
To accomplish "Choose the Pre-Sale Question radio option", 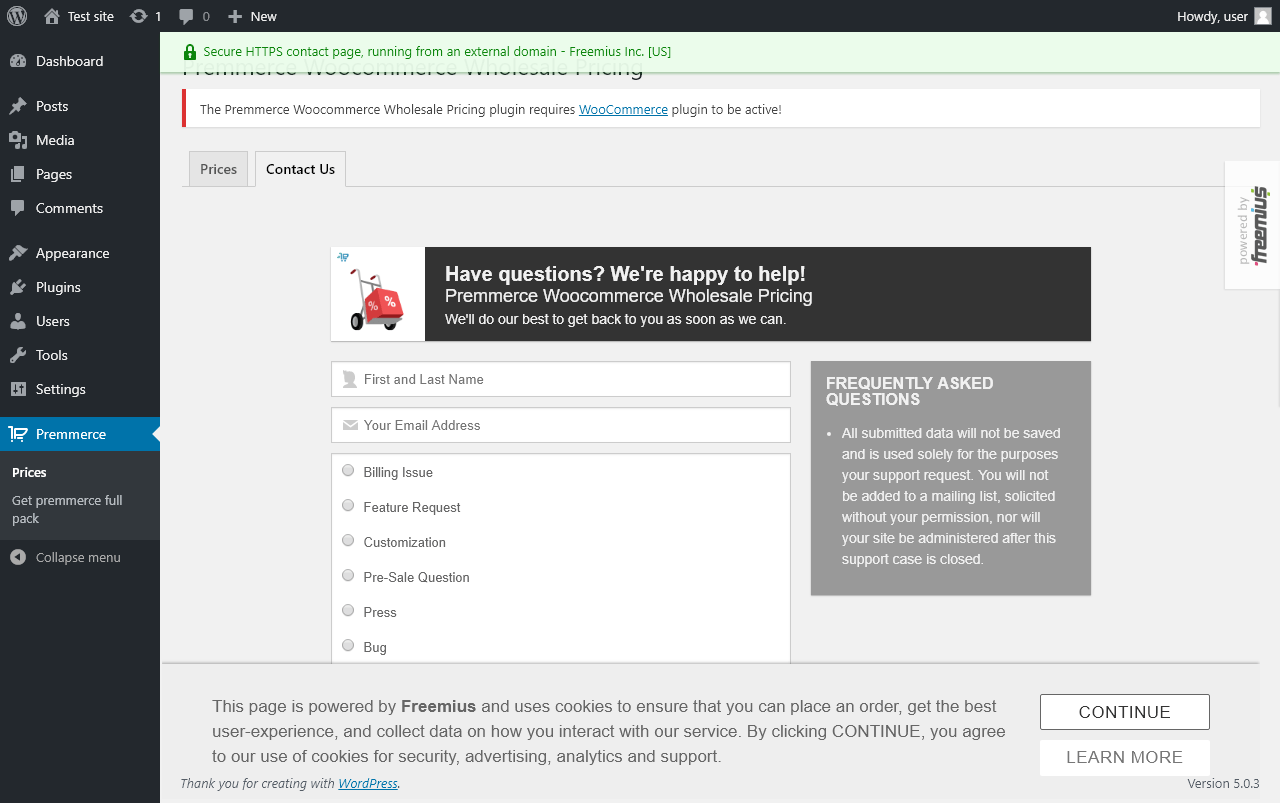I will pos(348,575).
